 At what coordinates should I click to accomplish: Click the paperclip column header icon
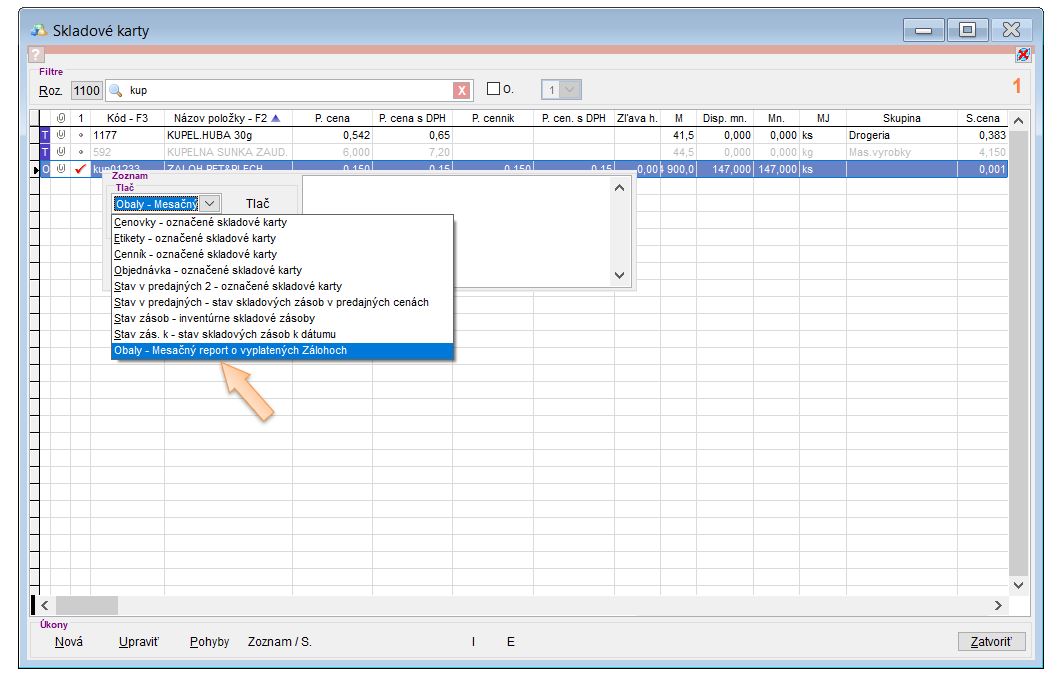pyautogui.click(x=61, y=118)
